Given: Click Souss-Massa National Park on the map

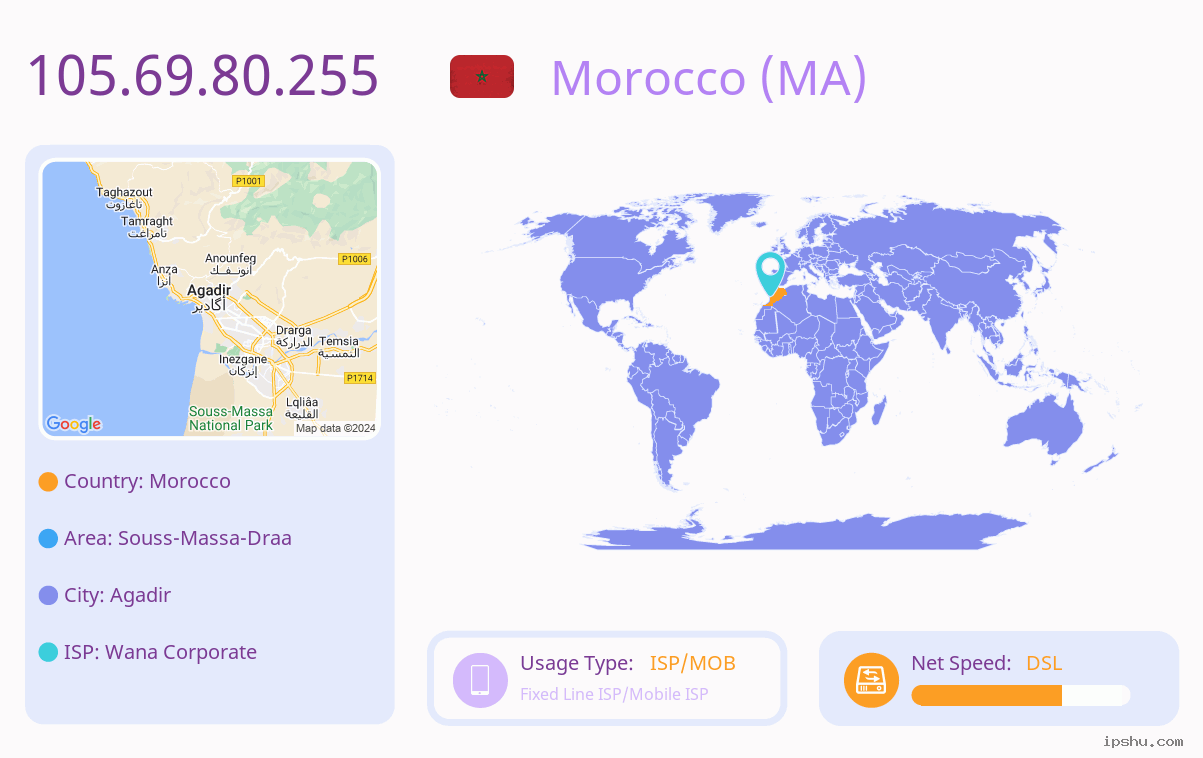Looking at the screenshot, I should click(231, 418).
